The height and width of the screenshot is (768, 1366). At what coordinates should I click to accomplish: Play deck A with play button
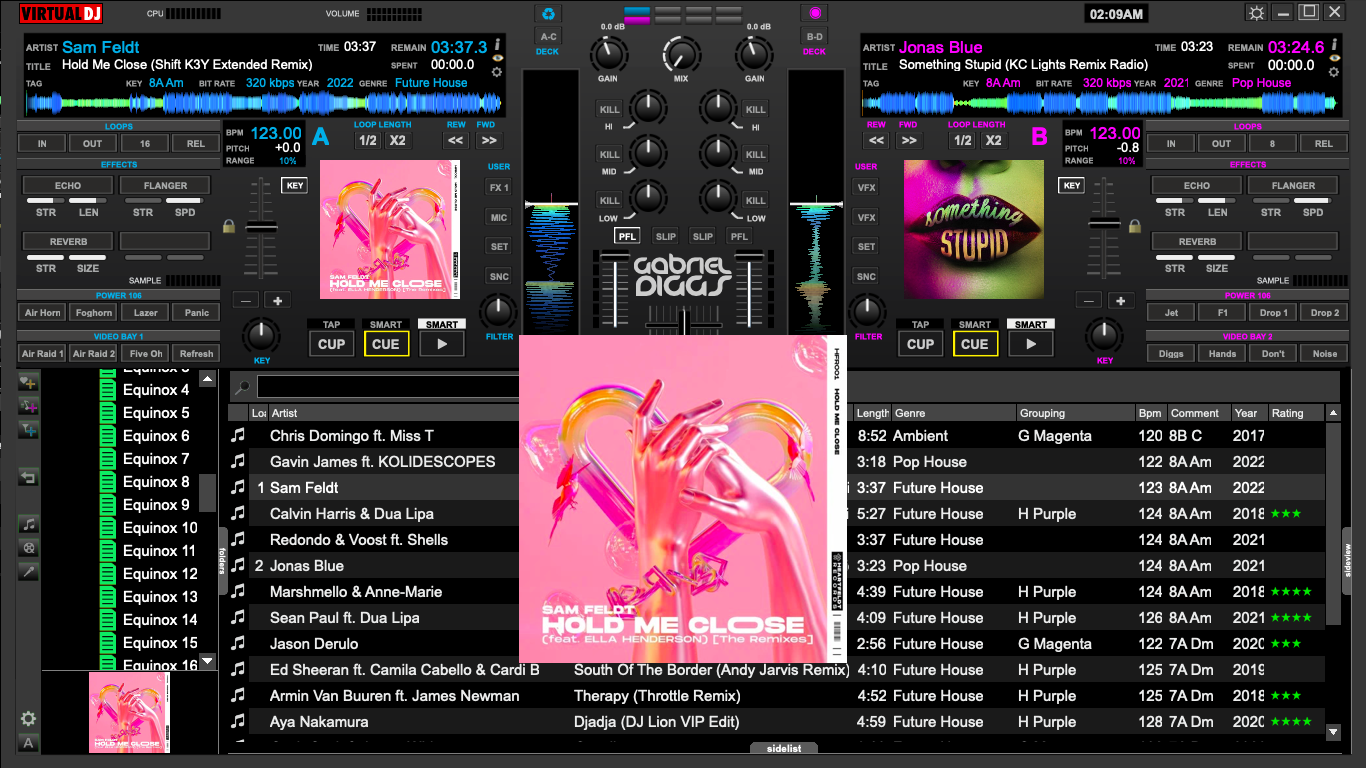pos(441,343)
